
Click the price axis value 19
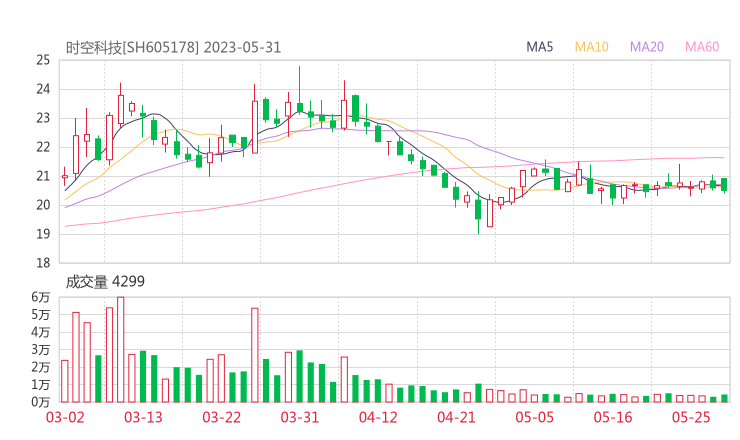pos(43,234)
